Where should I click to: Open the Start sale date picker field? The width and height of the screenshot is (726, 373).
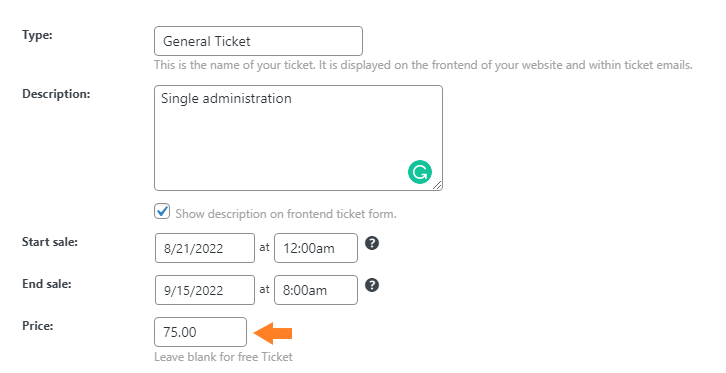pyautogui.click(x=205, y=248)
